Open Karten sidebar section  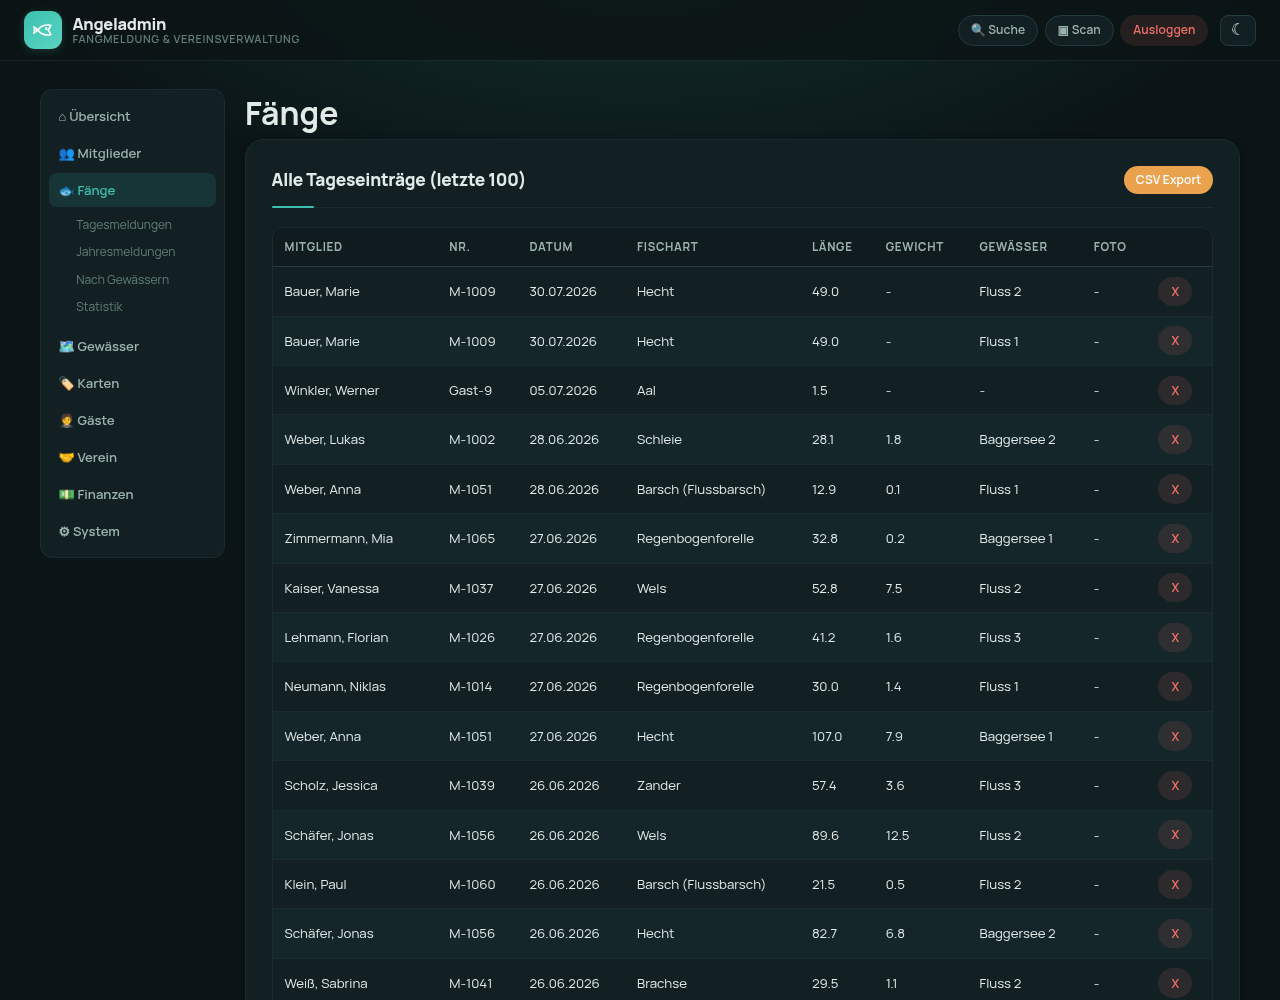point(132,383)
